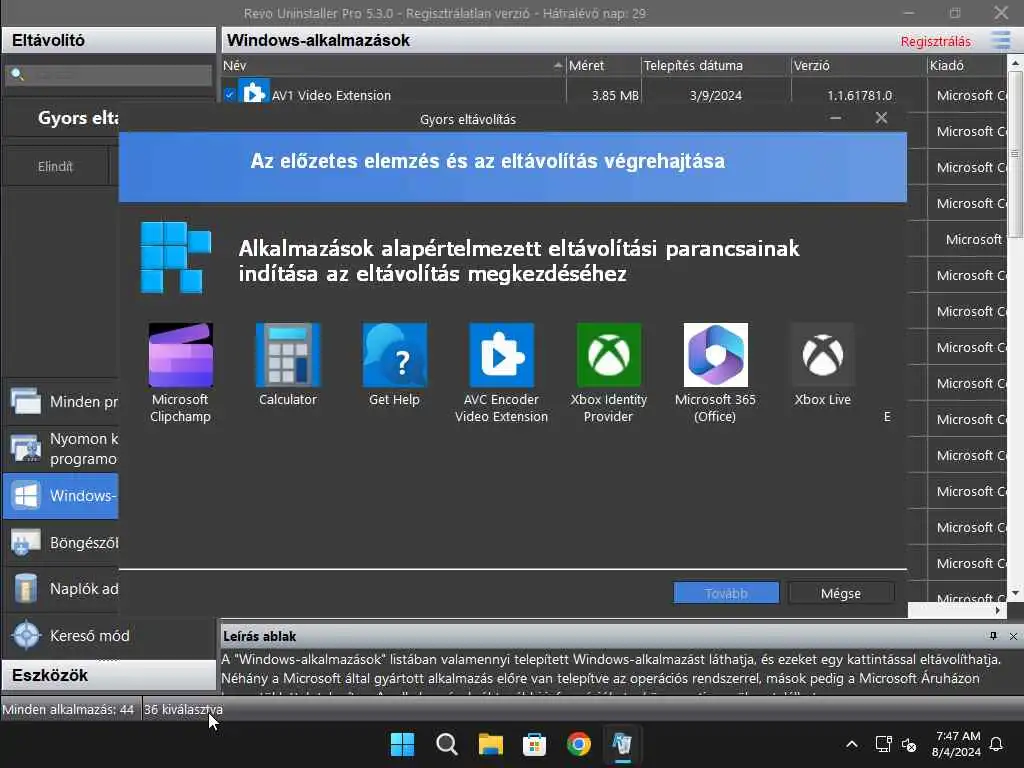Open Google Chrome from the taskbar

tap(579, 744)
